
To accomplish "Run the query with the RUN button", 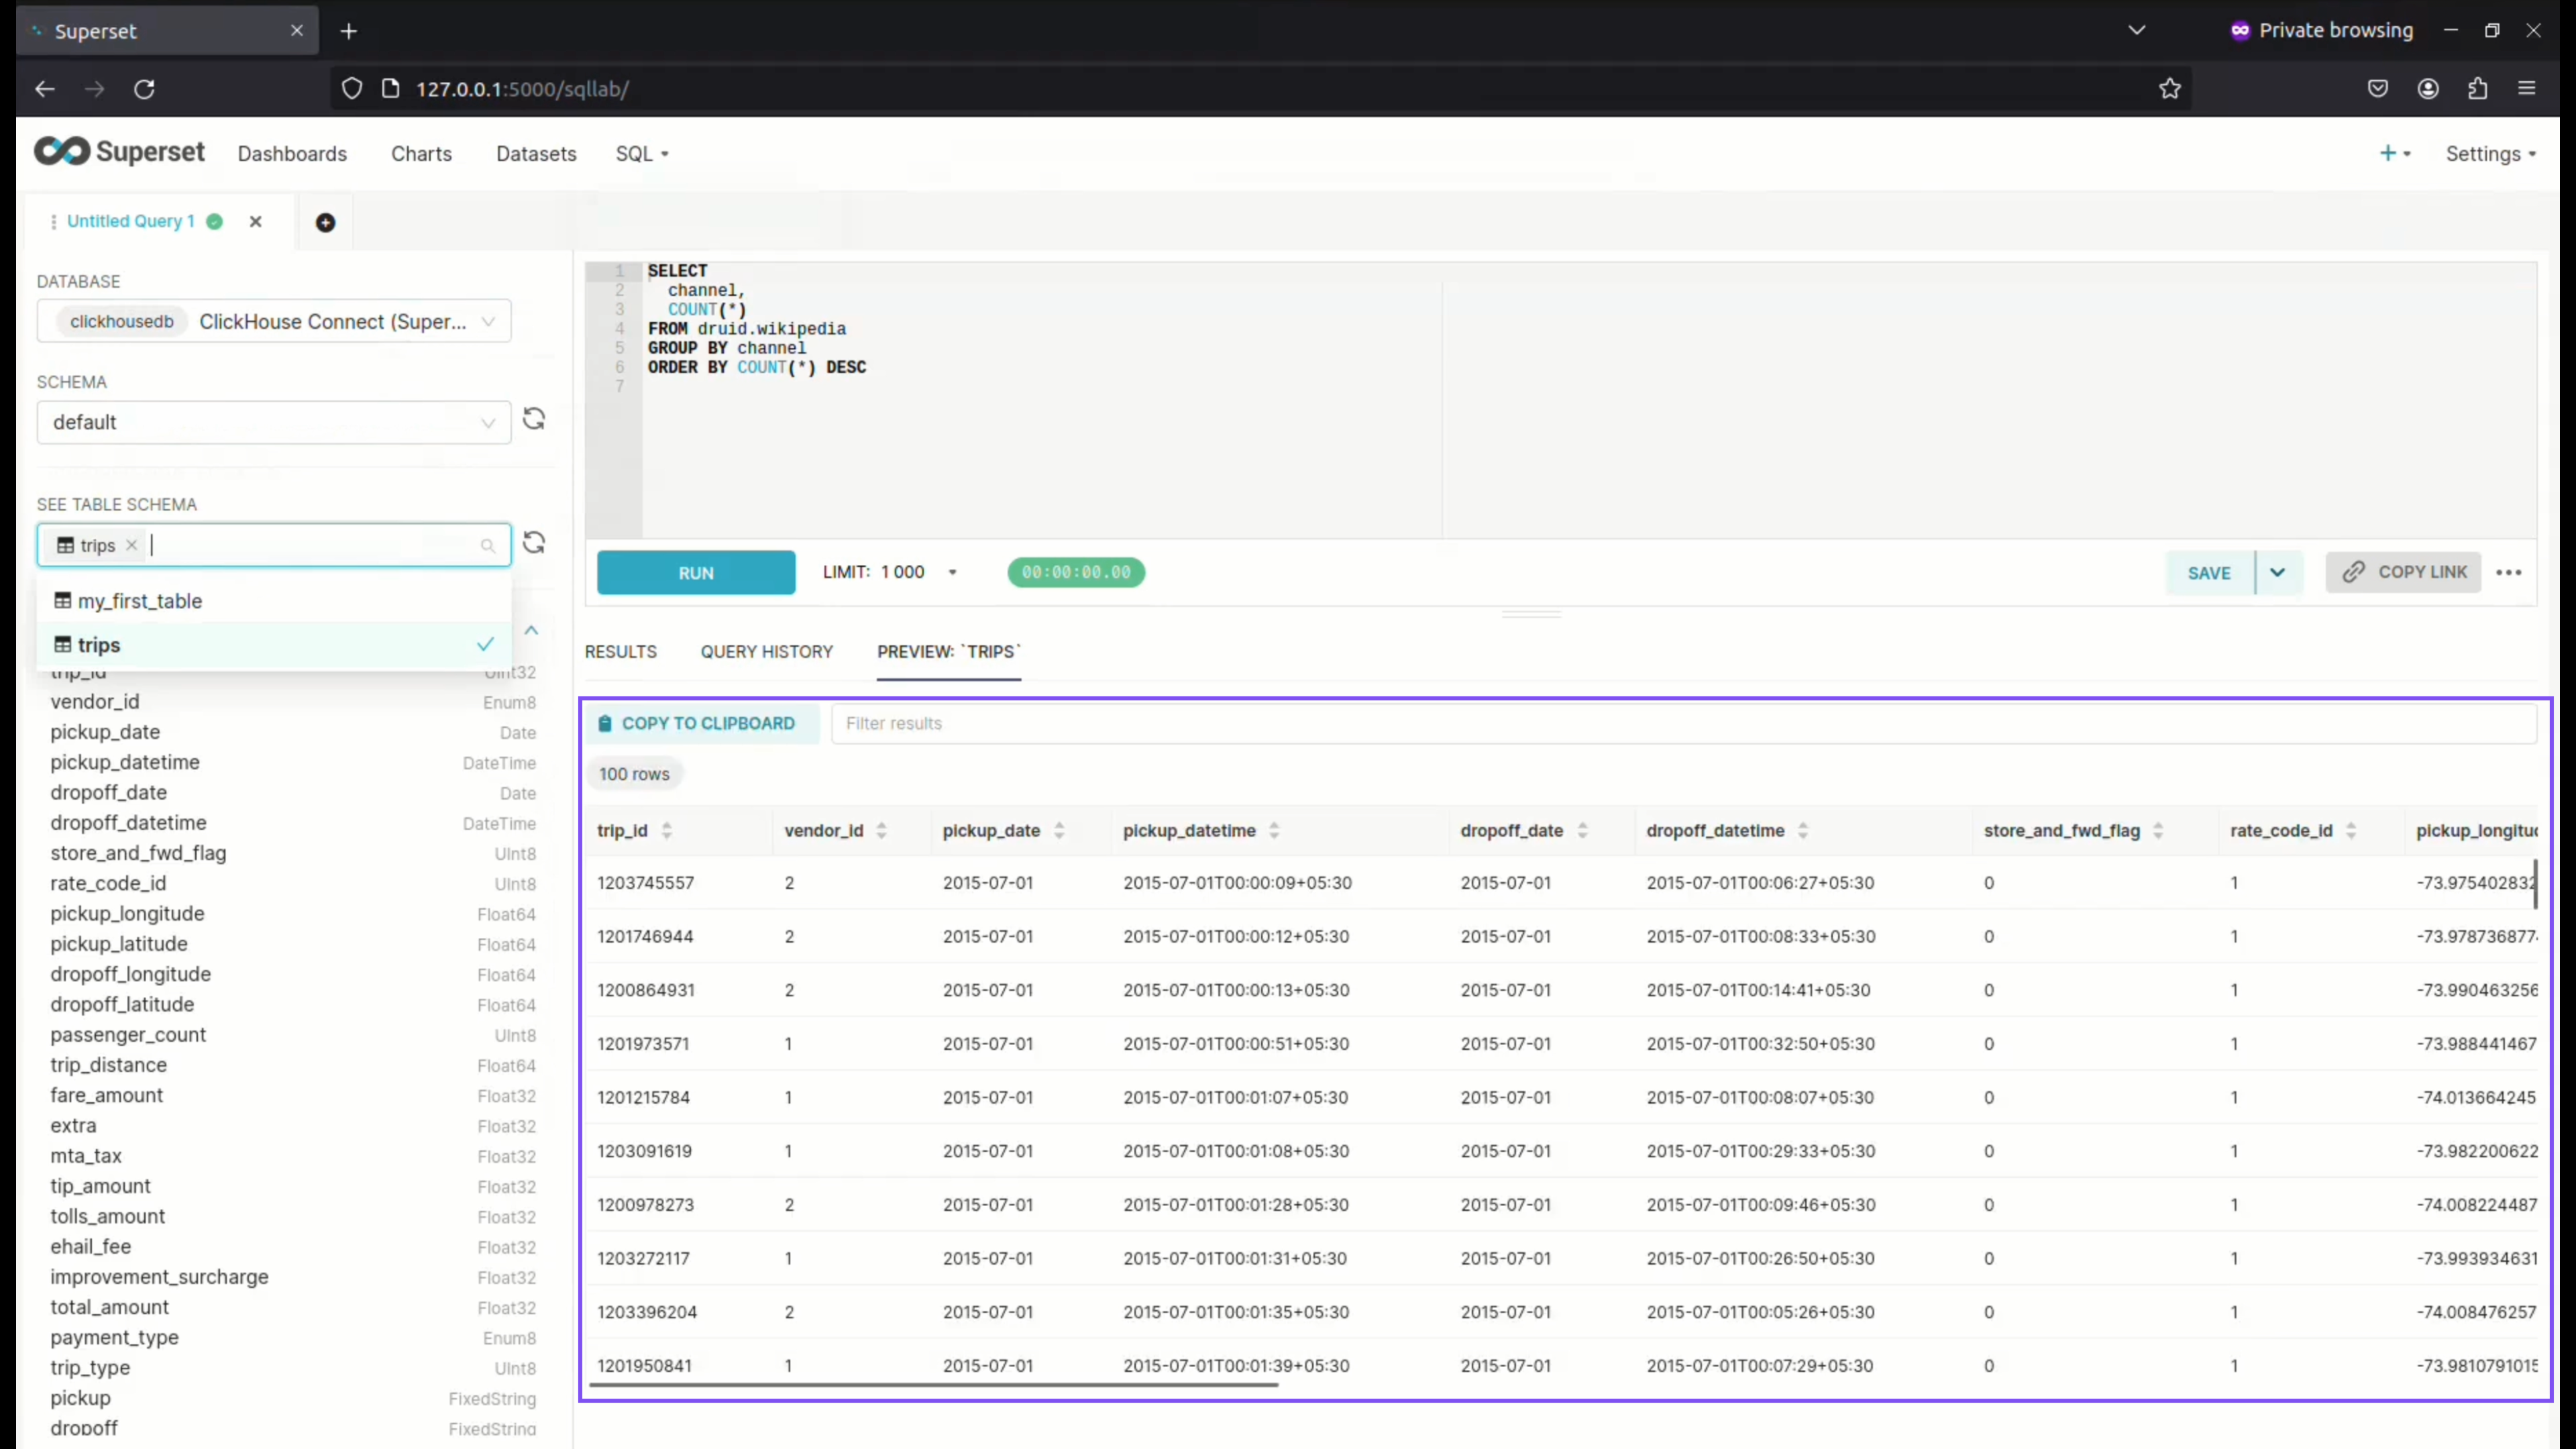I will [x=694, y=572].
